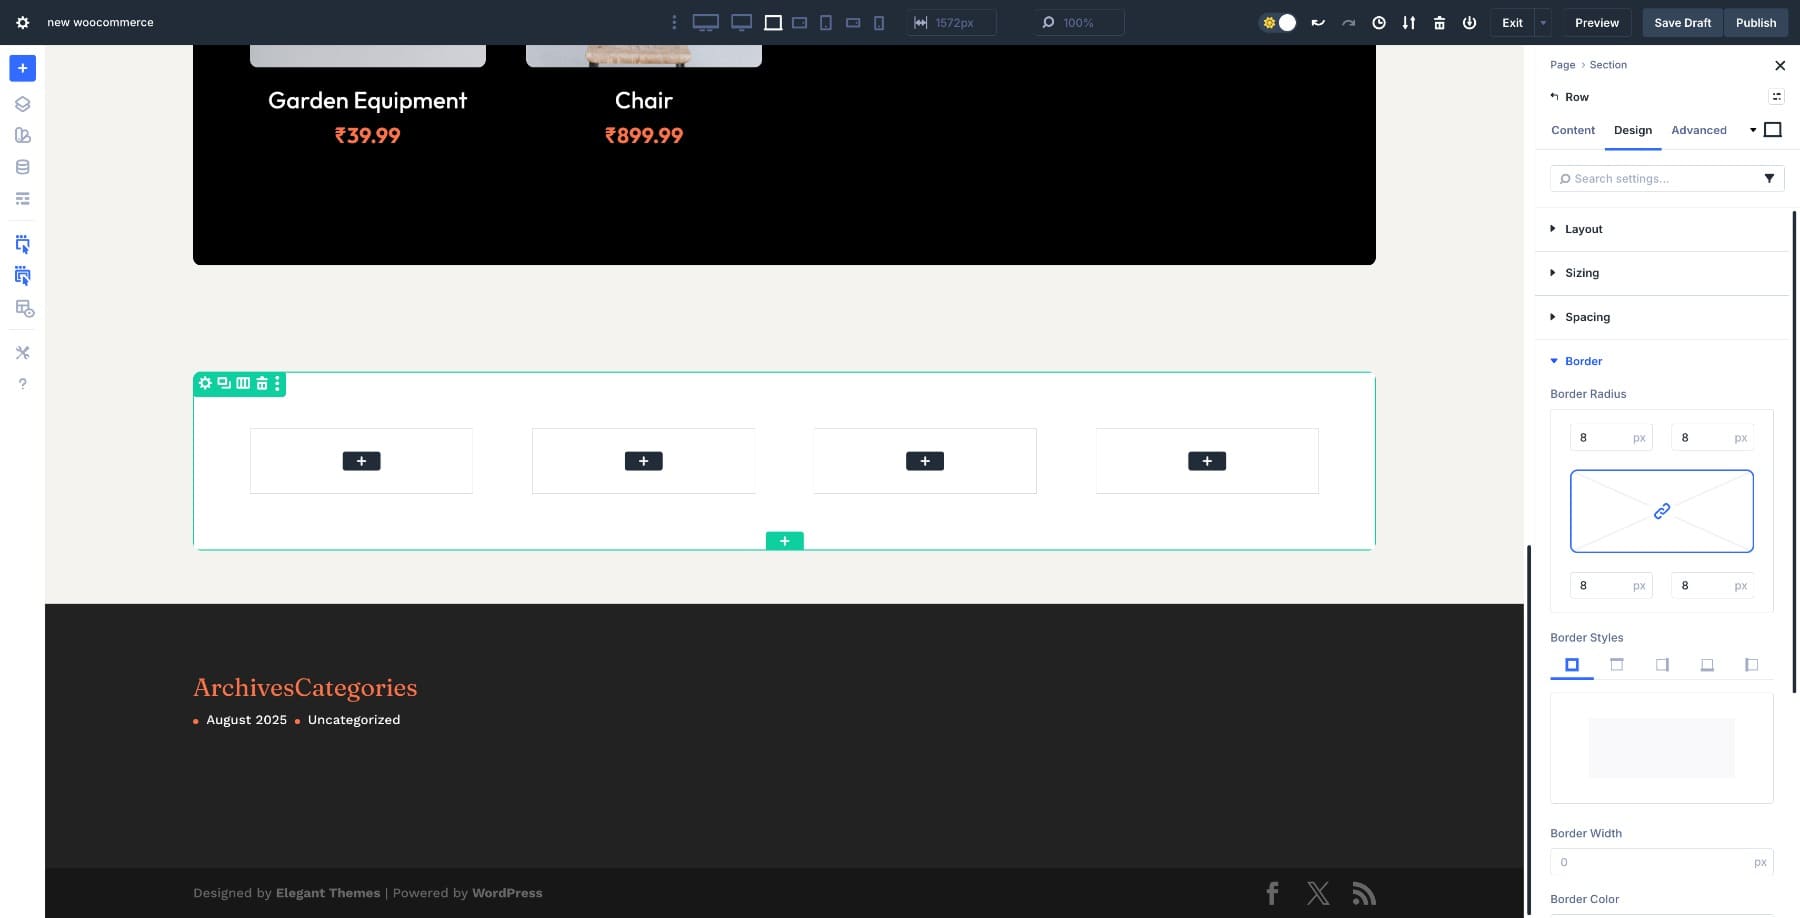Switch to the Advanced tab
The image size is (1800, 918).
1698,130
